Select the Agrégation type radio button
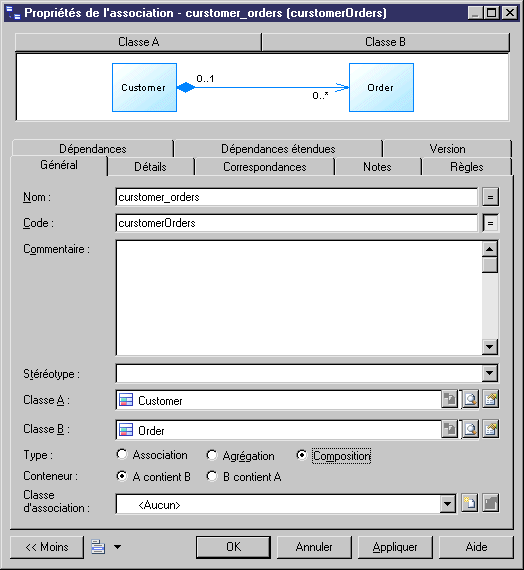 click(x=212, y=455)
